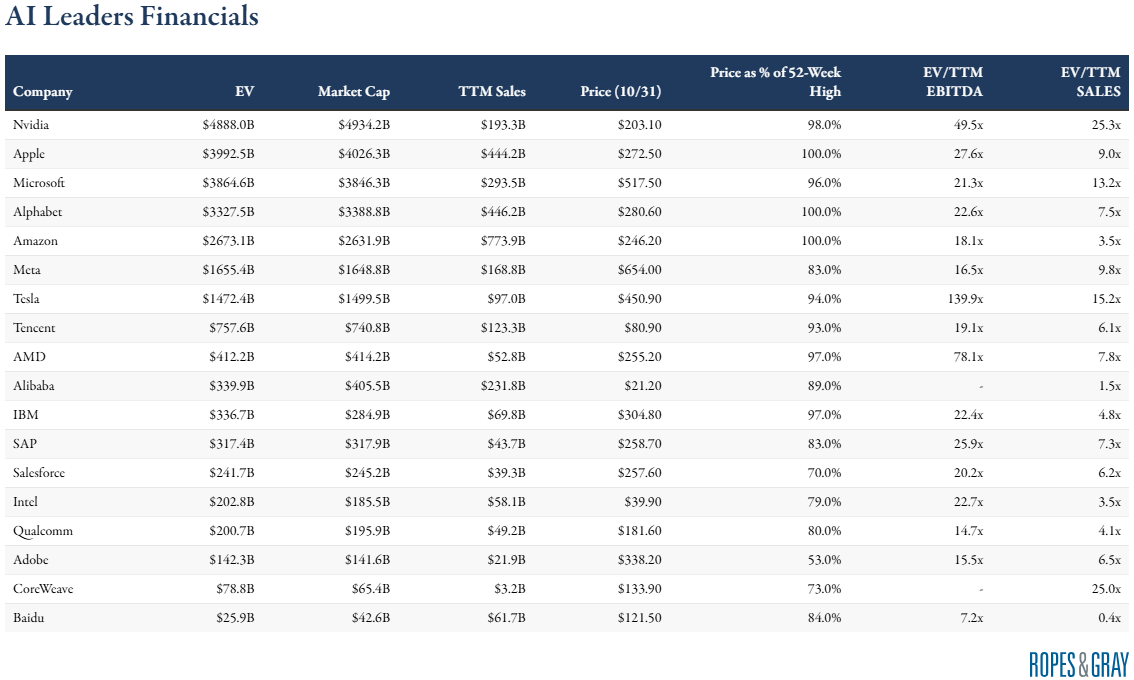The height and width of the screenshot is (680, 1134).
Task: Click Apple's $3992.5B EV value
Action: pos(227,154)
